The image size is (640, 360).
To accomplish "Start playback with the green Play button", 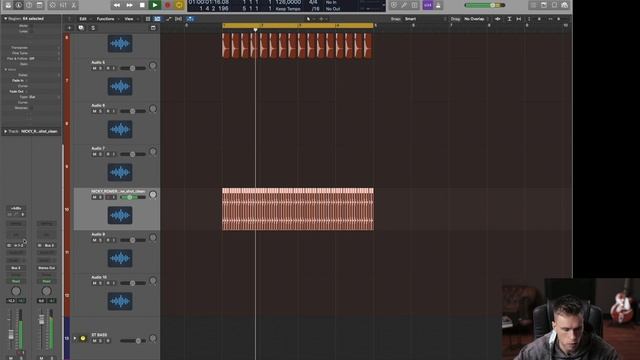I will (x=155, y=5).
